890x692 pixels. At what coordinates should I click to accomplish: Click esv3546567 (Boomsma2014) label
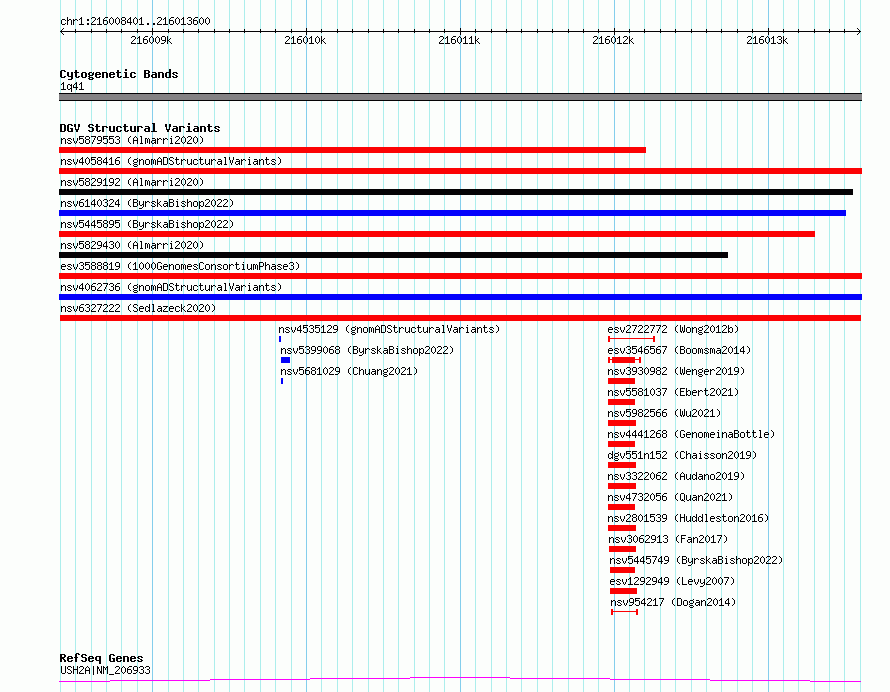679,350
